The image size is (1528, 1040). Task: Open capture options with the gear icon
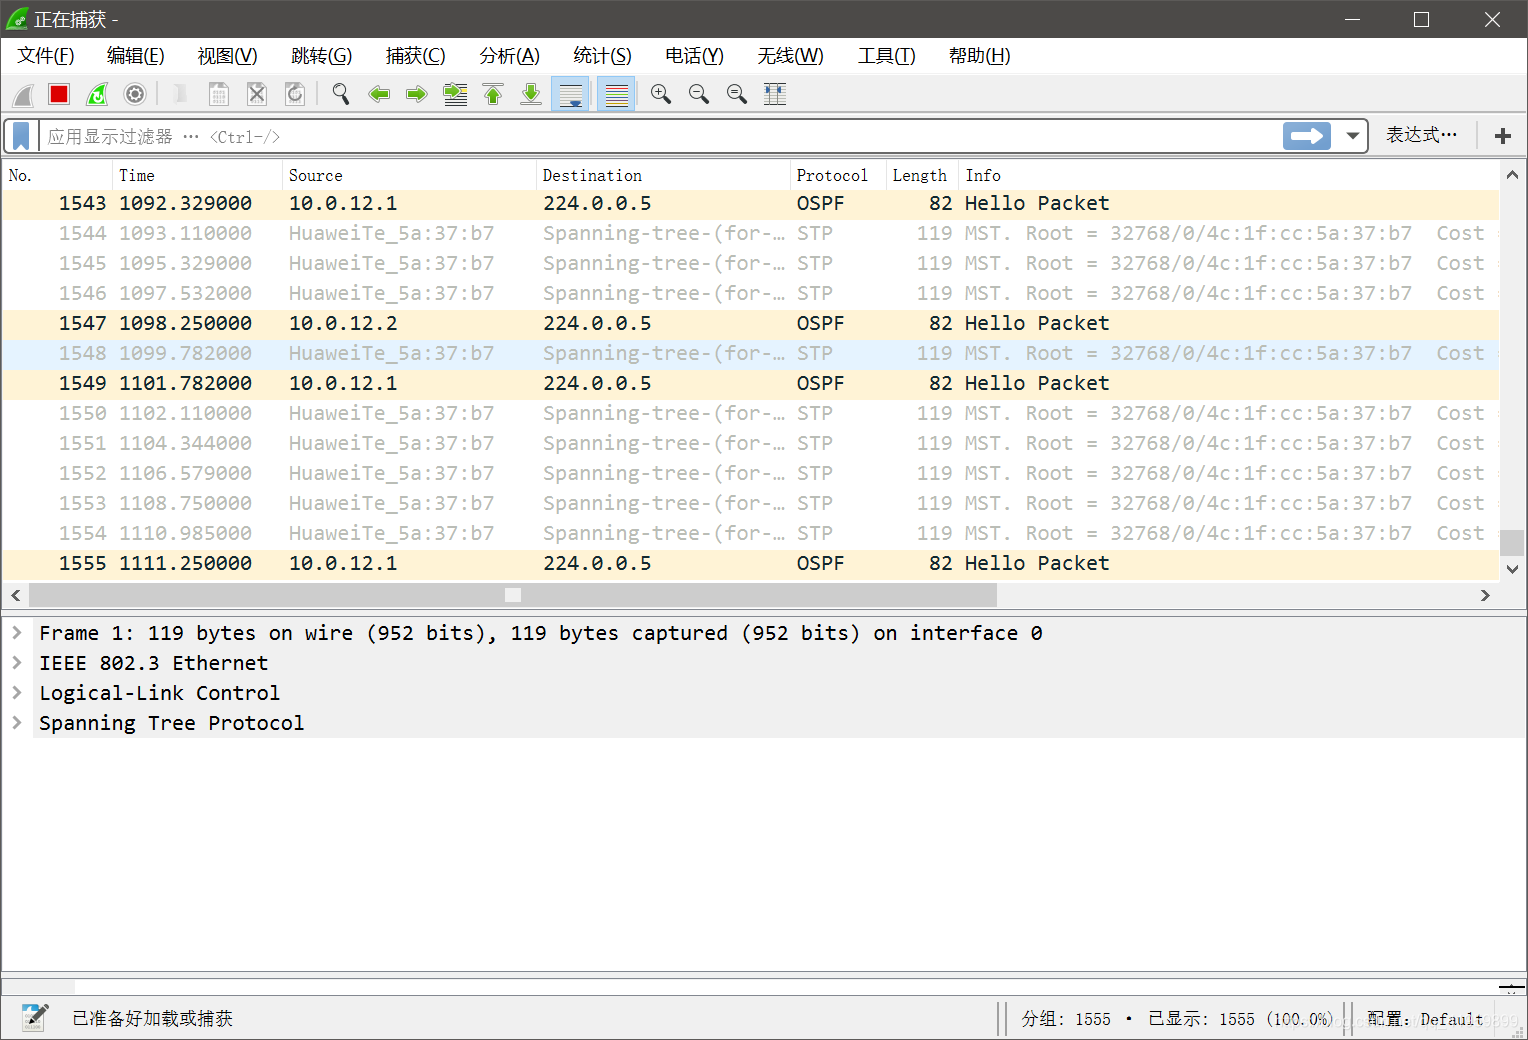coord(135,93)
